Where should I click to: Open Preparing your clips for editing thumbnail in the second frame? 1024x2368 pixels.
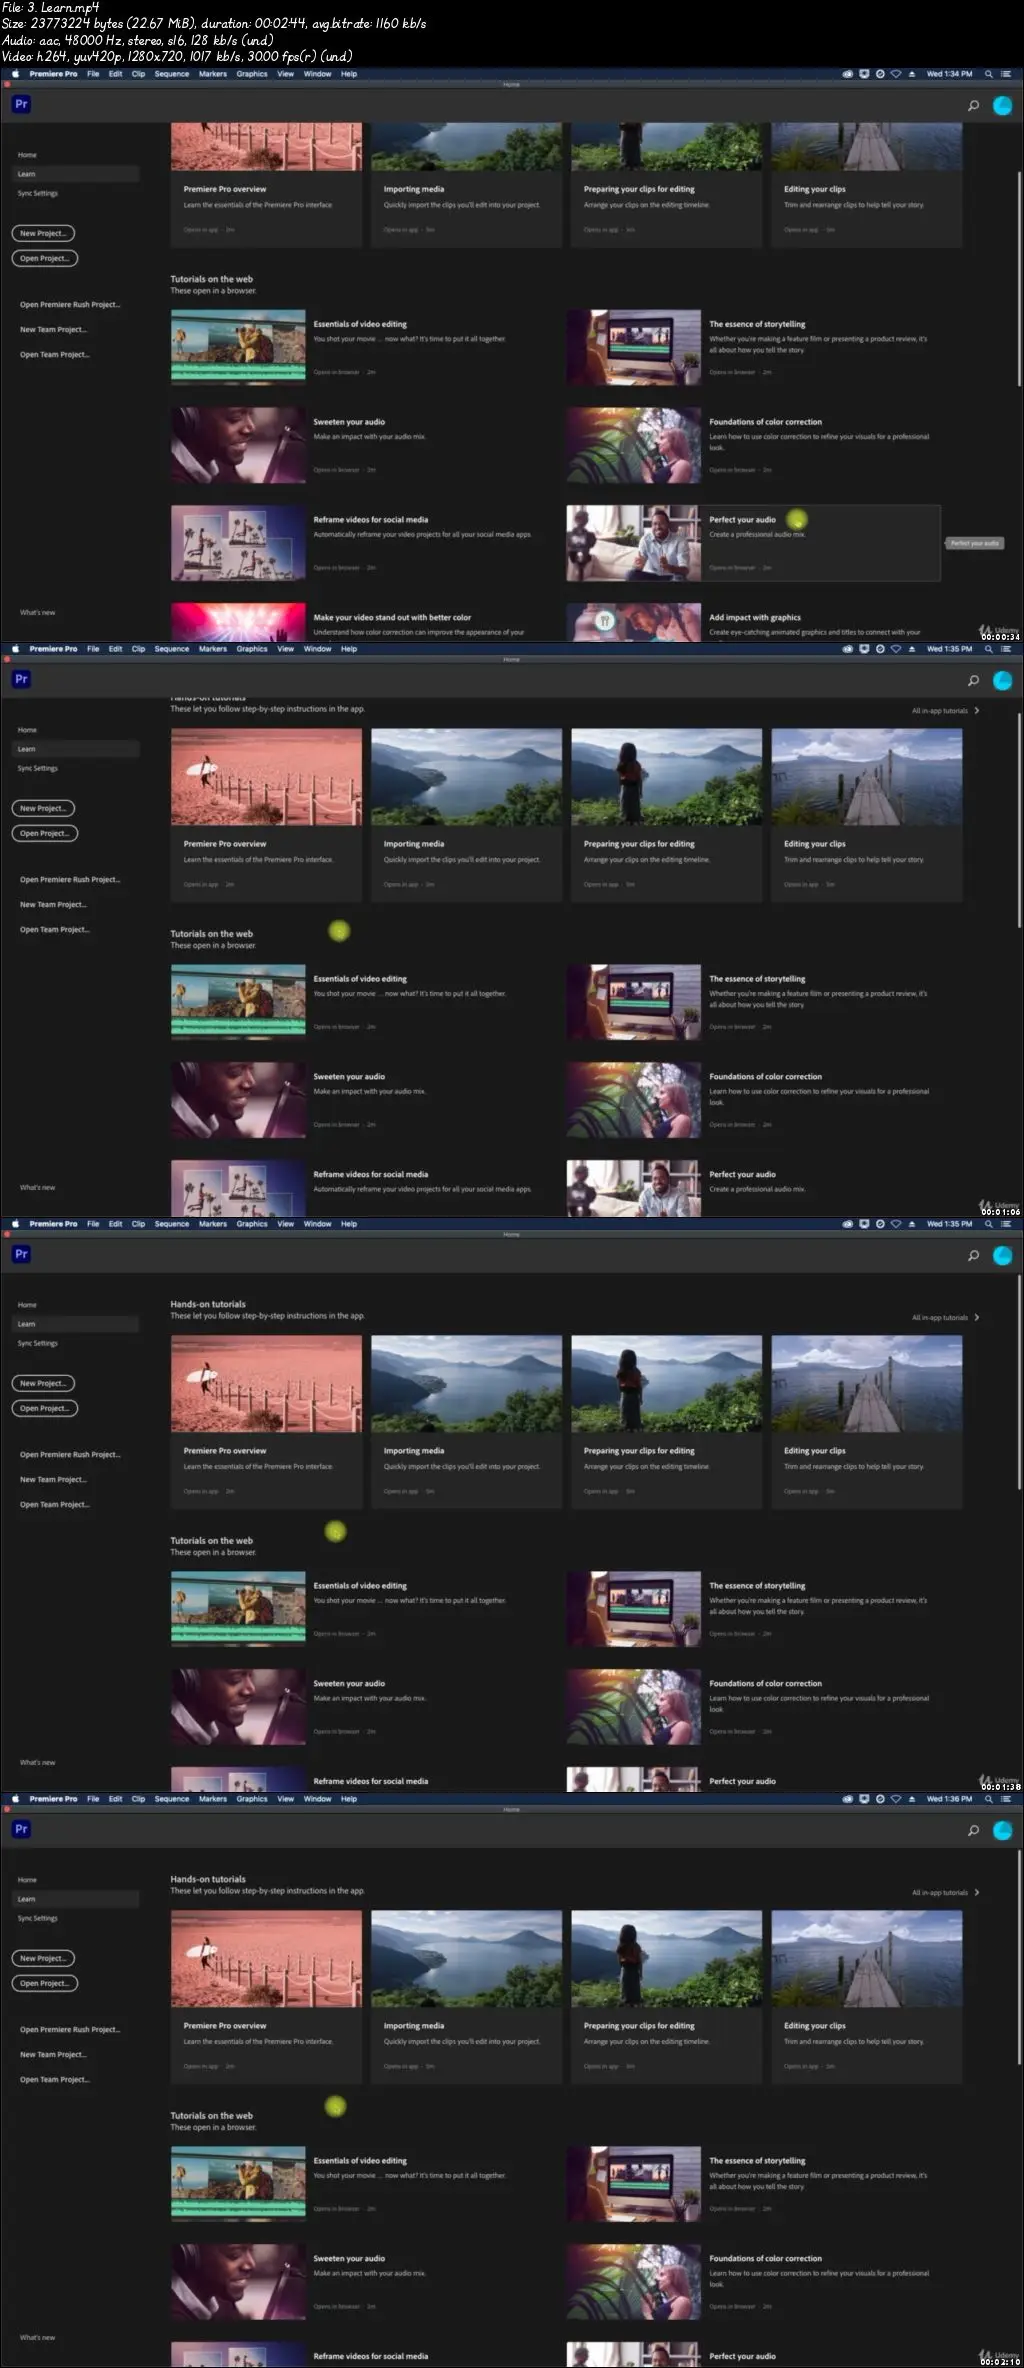pos(666,777)
